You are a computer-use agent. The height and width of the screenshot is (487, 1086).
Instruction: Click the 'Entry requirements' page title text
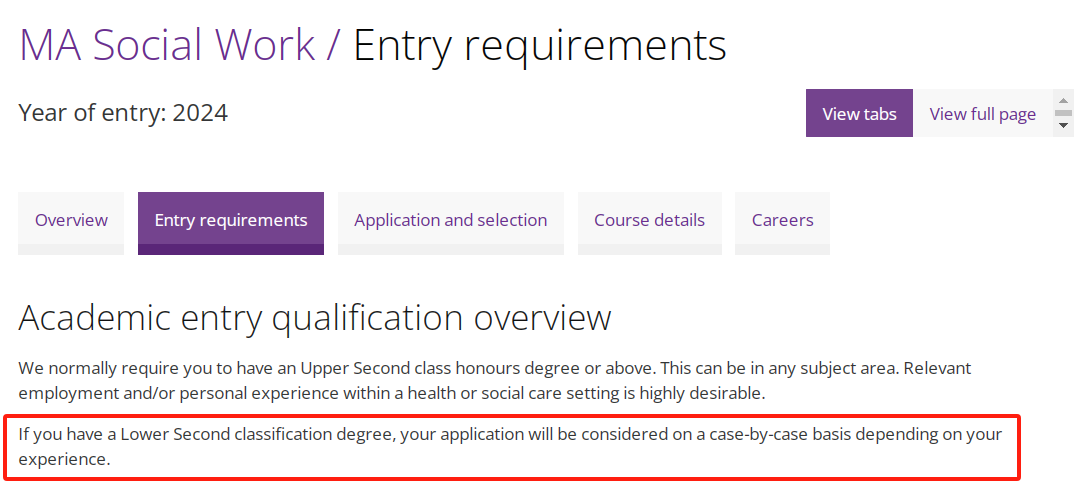(x=540, y=45)
